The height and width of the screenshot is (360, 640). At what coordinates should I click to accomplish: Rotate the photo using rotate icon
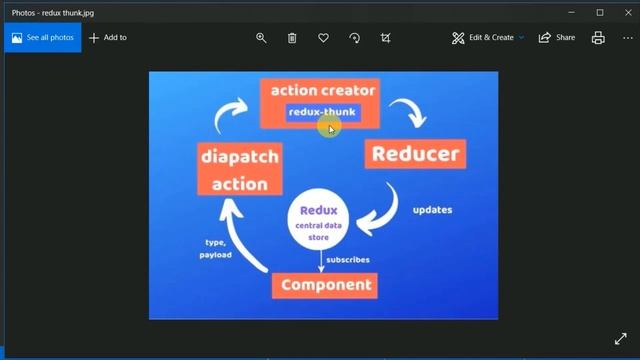pyautogui.click(x=355, y=38)
